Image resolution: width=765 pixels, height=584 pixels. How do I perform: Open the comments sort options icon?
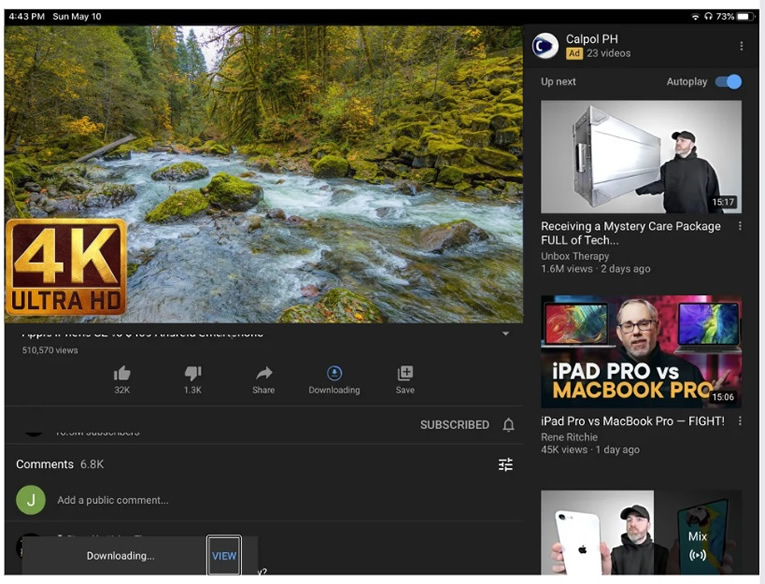pyautogui.click(x=506, y=464)
